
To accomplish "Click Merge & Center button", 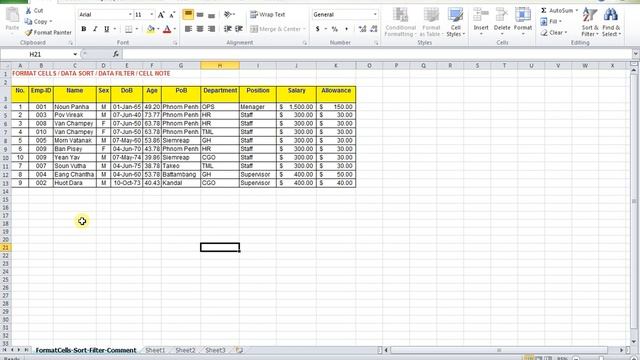I will click(277, 29).
